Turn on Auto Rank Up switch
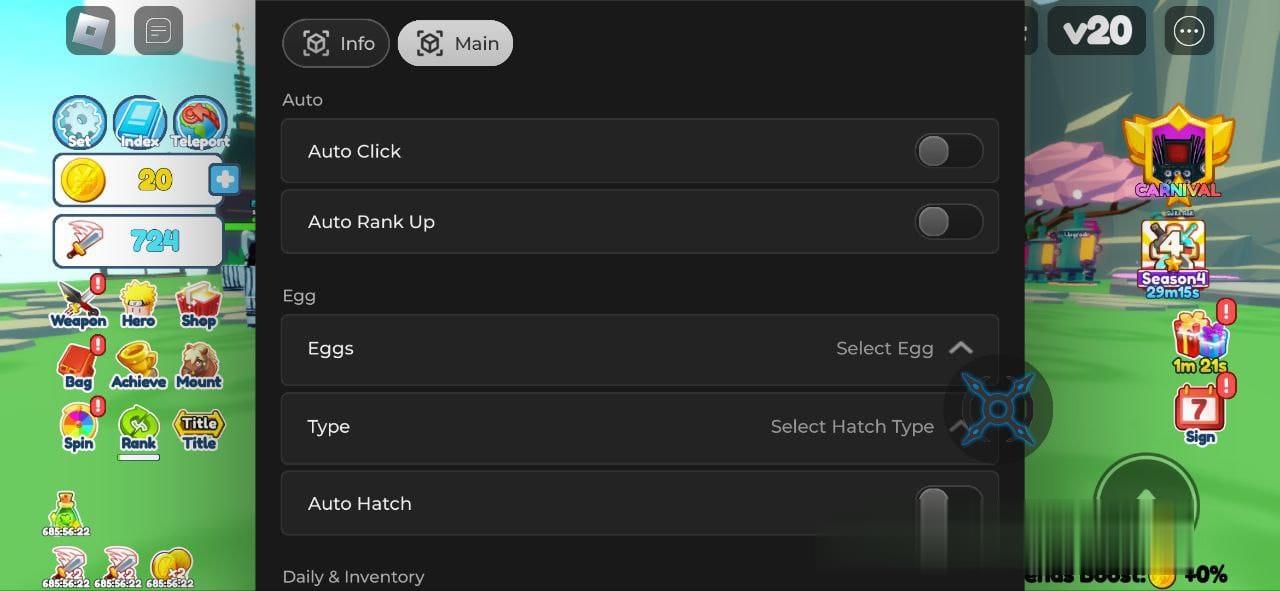Image resolution: width=1280 pixels, height=591 pixels. 949,222
